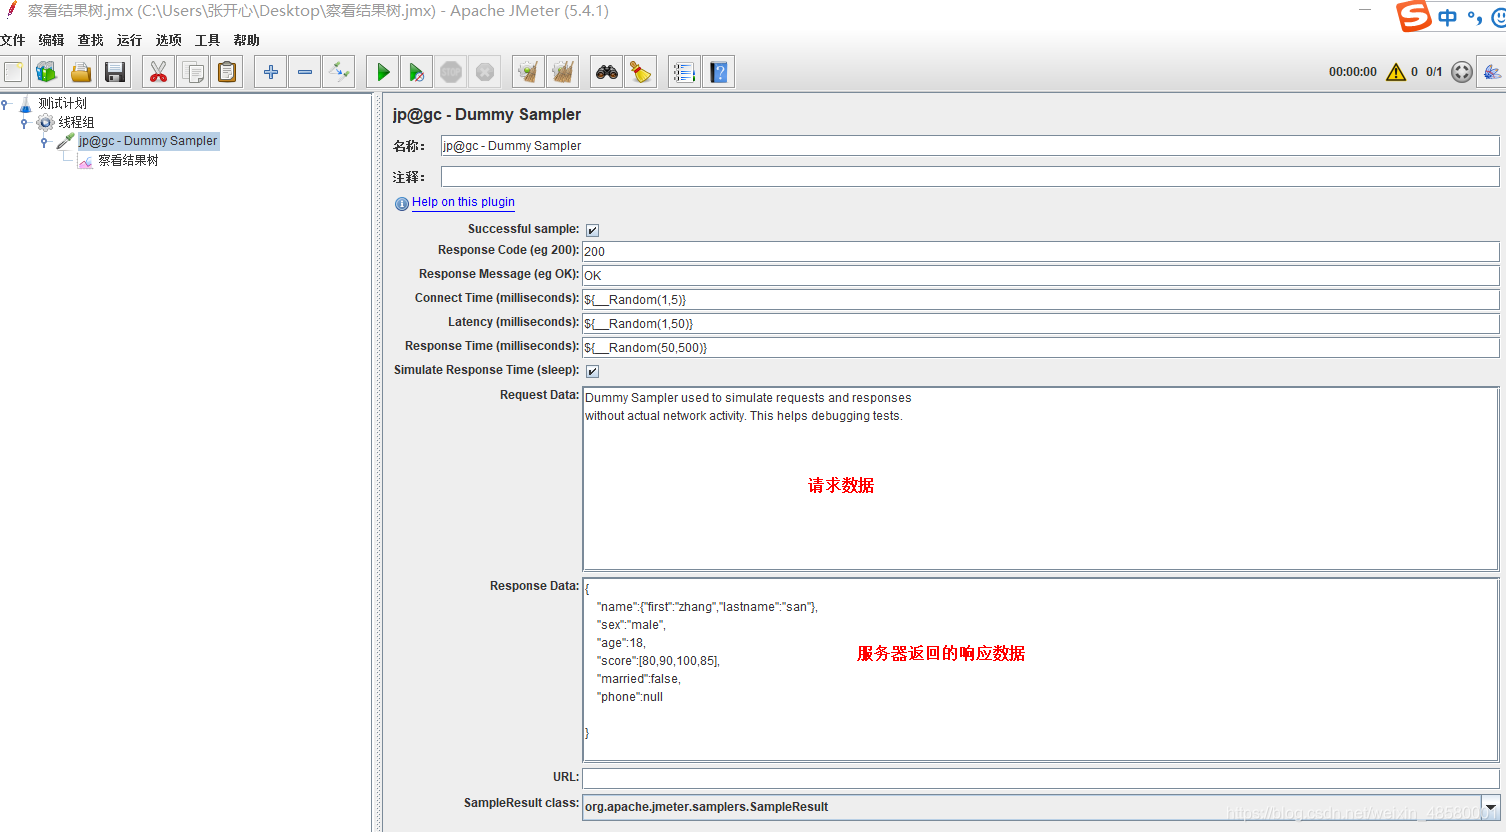Select 察看结果树 in the tree
The height and width of the screenshot is (832, 1506).
pyautogui.click(x=128, y=160)
